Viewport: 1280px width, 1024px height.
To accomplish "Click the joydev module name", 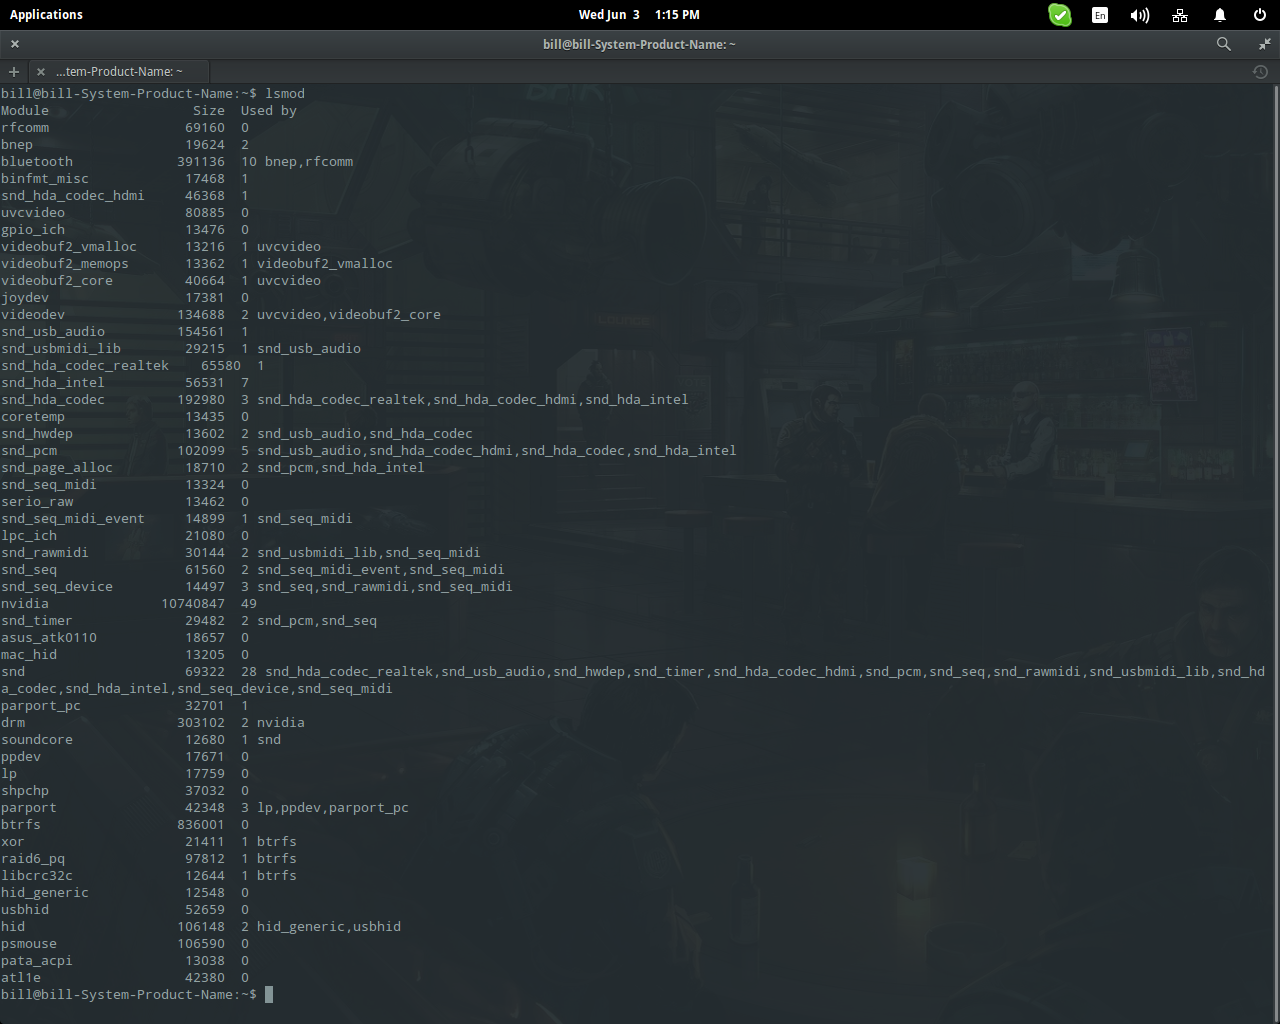I will [25, 298].
